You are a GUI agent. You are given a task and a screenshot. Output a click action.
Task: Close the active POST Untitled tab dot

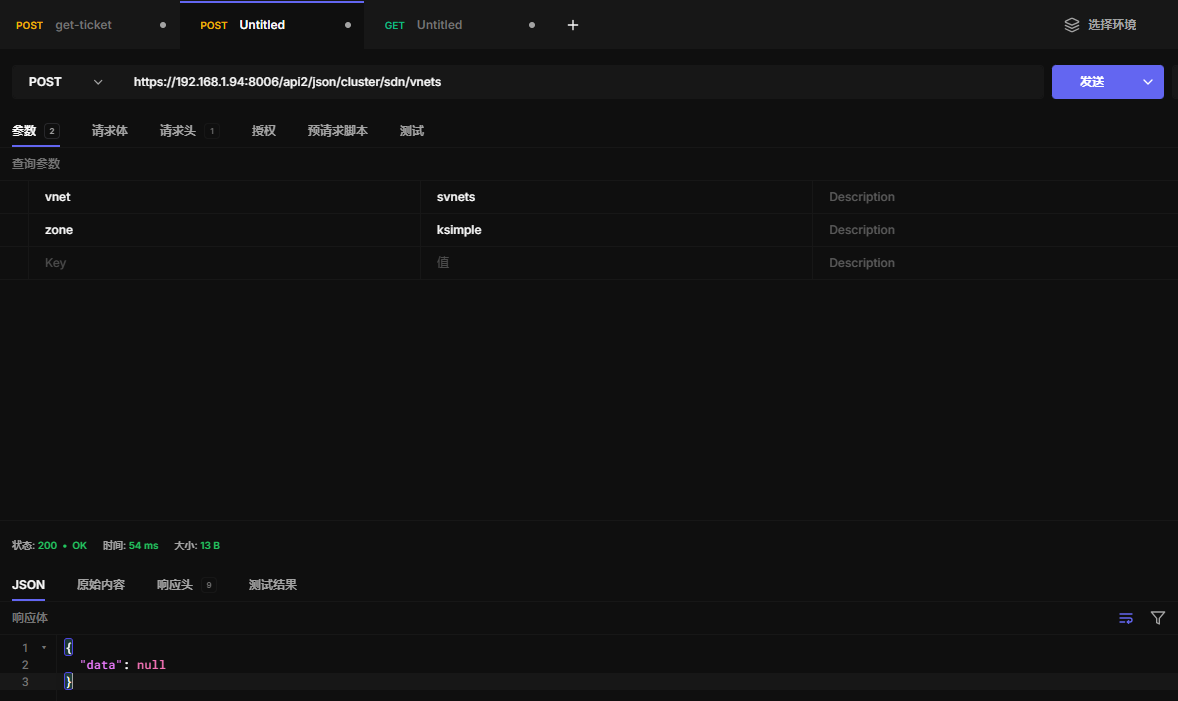(x=348, y=25)
